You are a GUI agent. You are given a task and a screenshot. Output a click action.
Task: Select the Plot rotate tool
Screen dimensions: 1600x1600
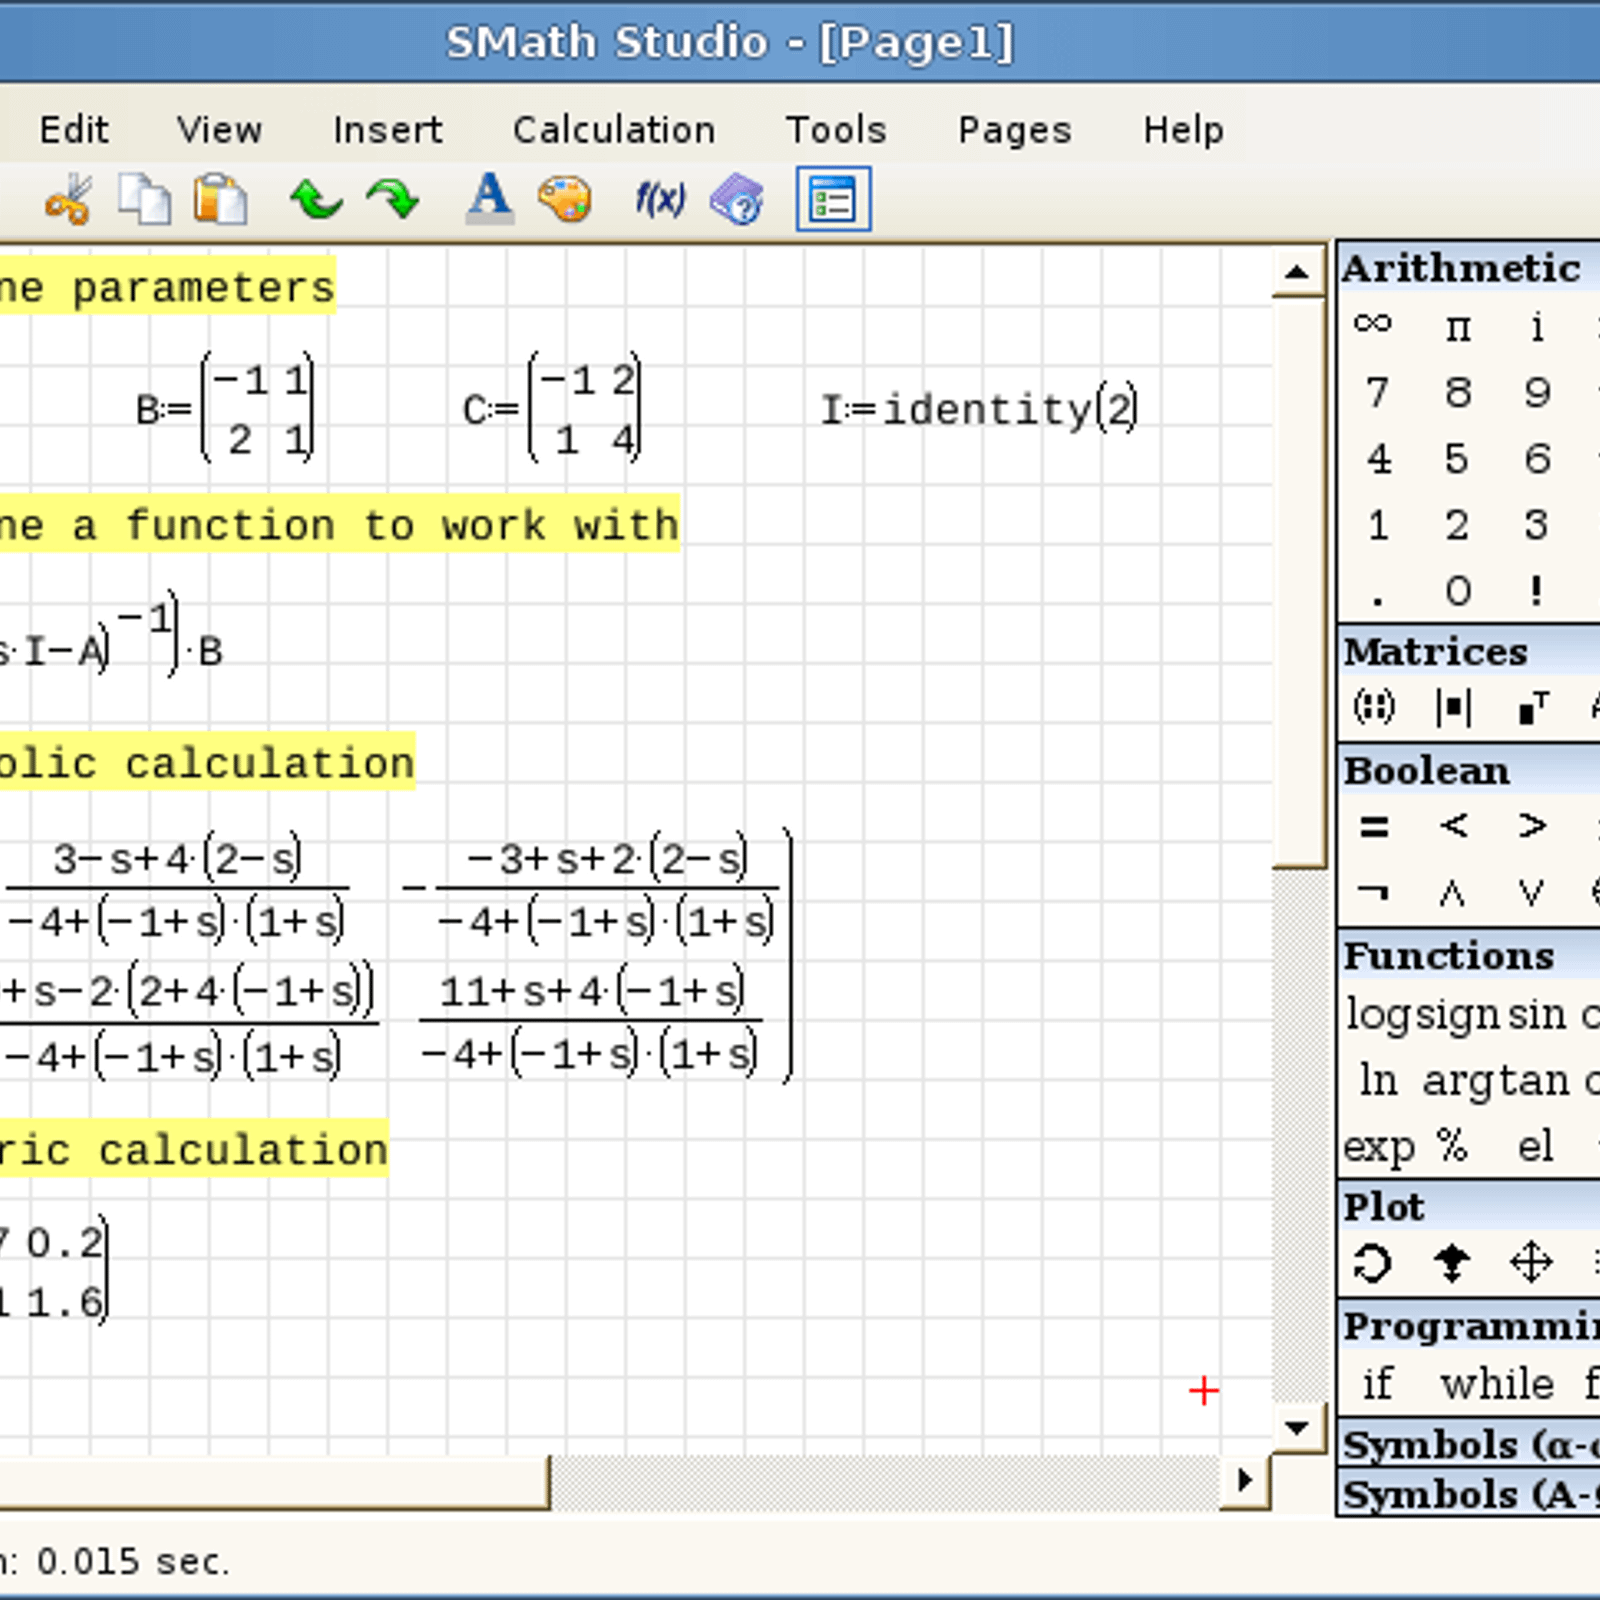point(1372,1263)
